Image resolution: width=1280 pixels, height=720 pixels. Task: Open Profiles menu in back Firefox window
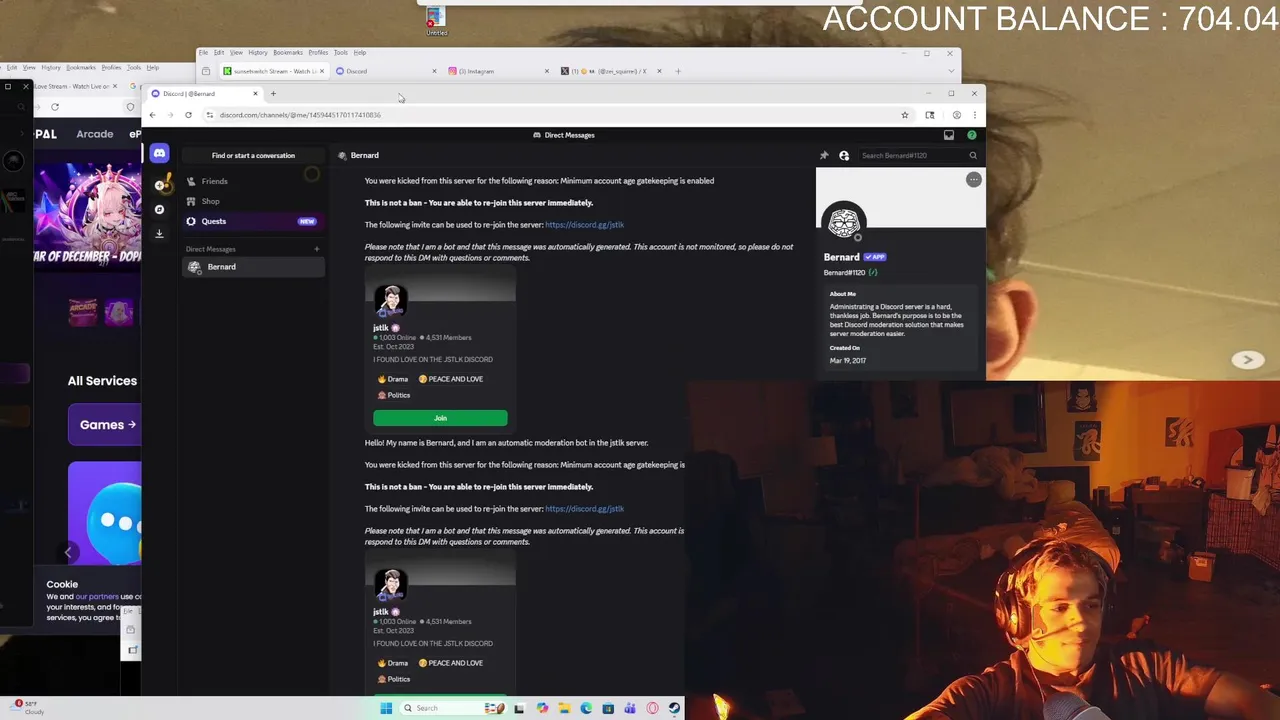318,52
